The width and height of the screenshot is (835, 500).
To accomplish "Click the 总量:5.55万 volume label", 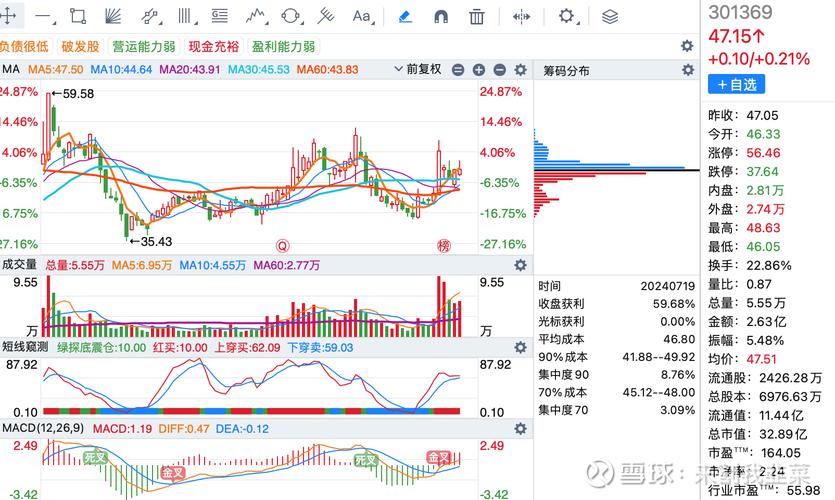I will [x=75, y=265].
